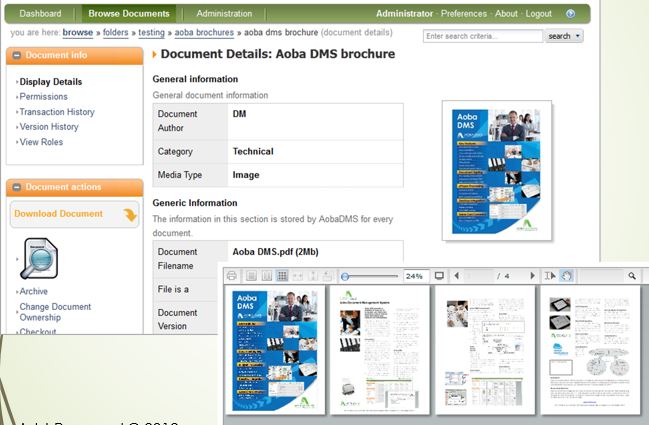This screenshot has width=649, height=425.
Task: Go to previous page arrow
Action: [457, 276]
